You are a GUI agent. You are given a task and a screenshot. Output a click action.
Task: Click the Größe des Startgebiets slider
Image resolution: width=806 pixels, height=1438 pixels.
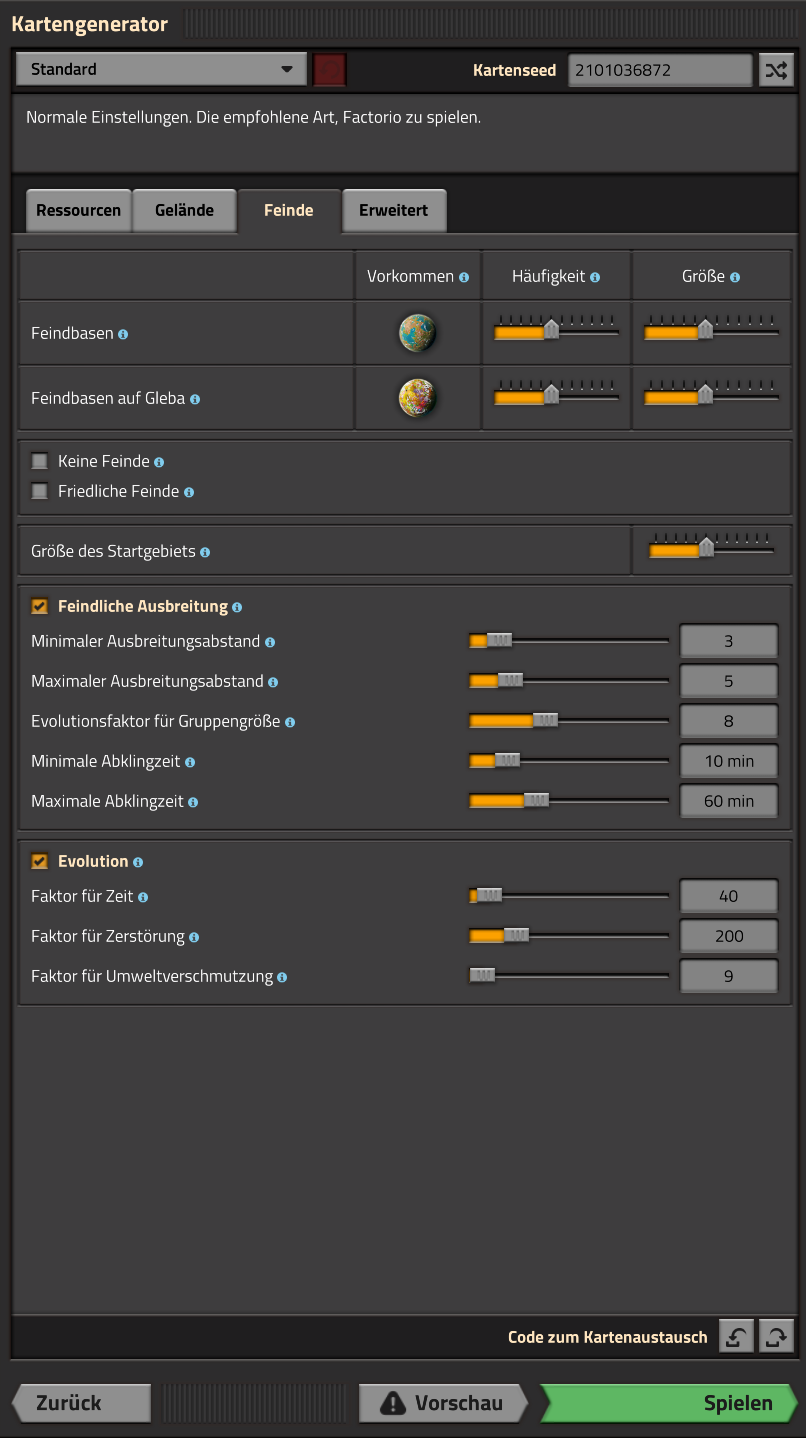pyautogui.click(x=711, y=547)
